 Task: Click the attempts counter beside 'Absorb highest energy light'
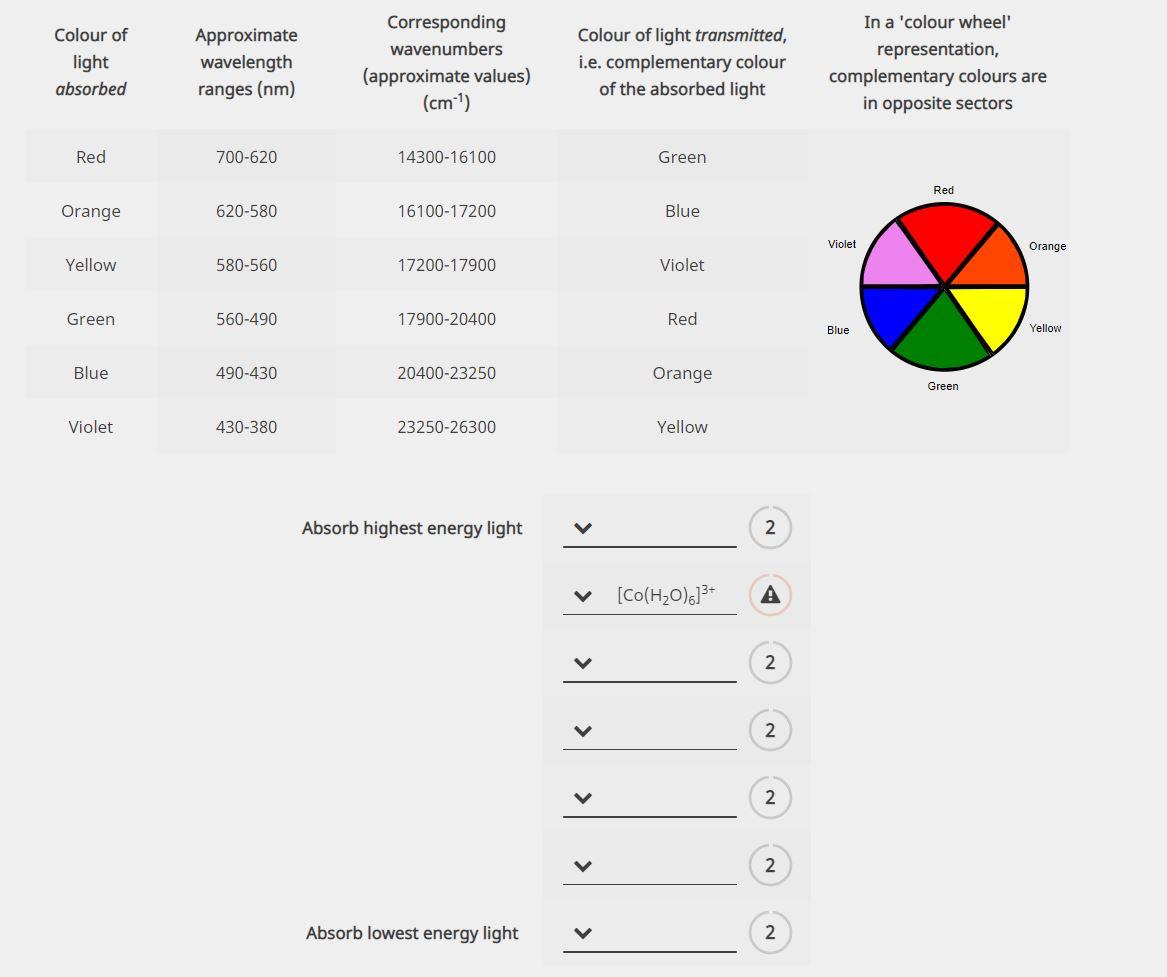(769, 527)
